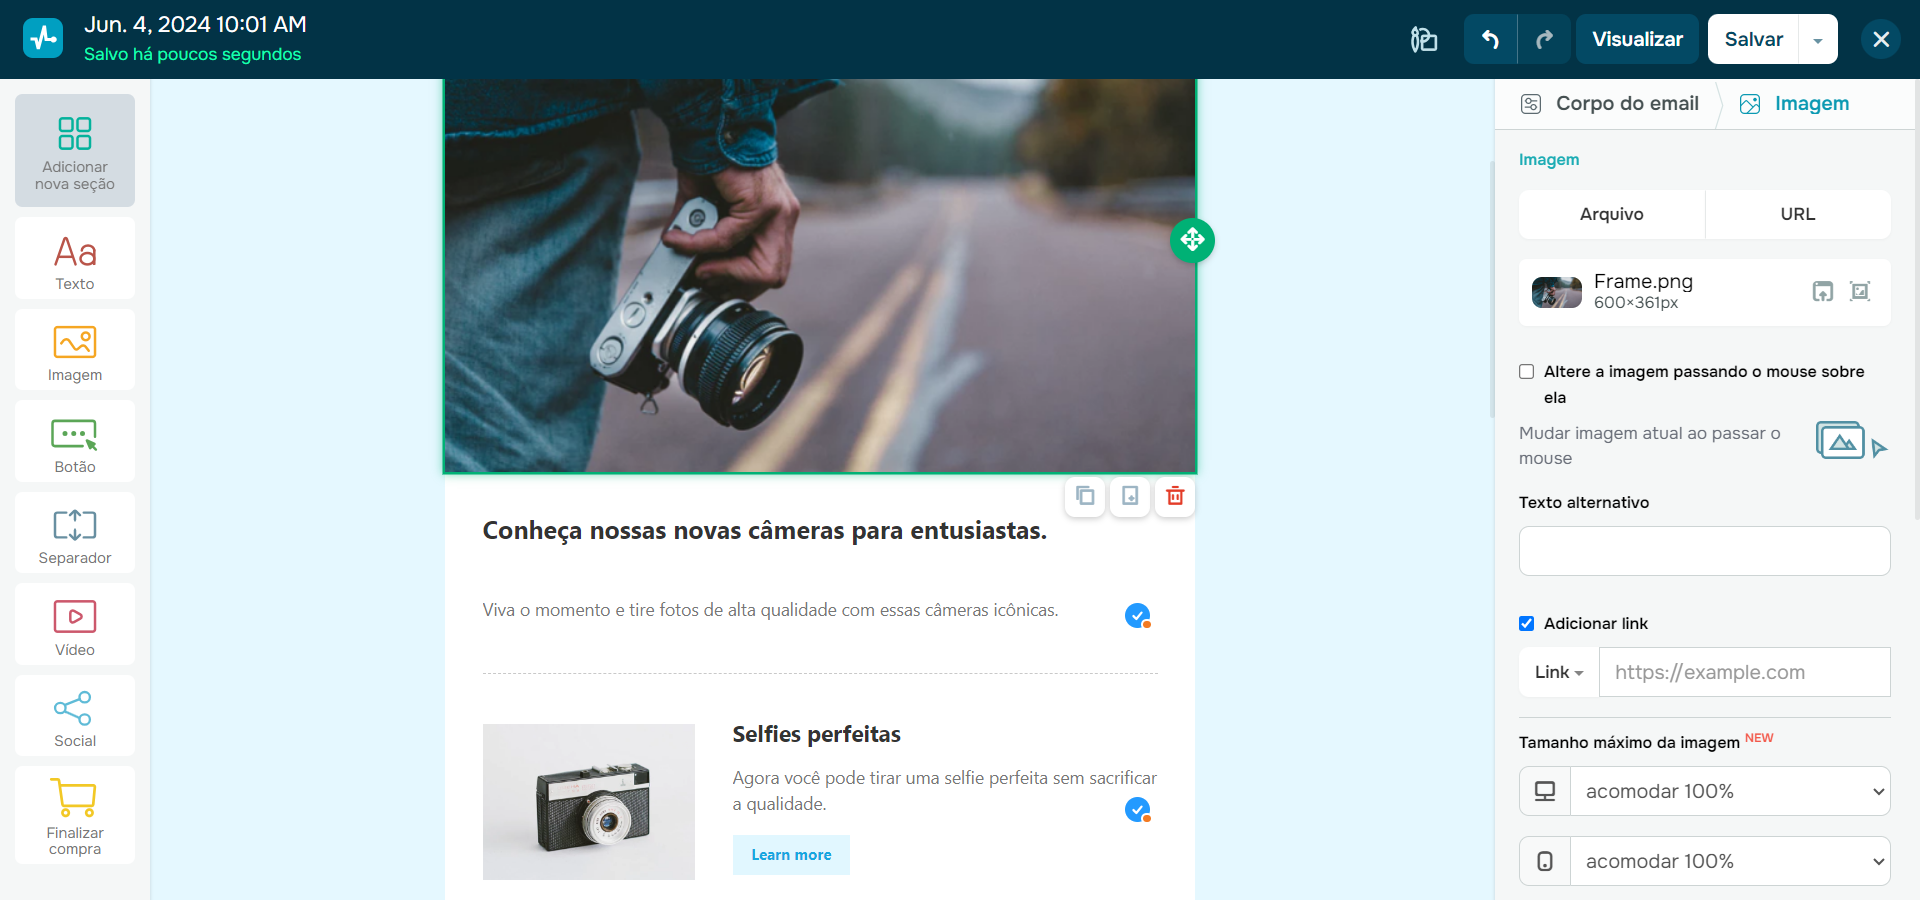Click the desktop size icon
Screen dimensions: 1920x900
coord(1545,791)
